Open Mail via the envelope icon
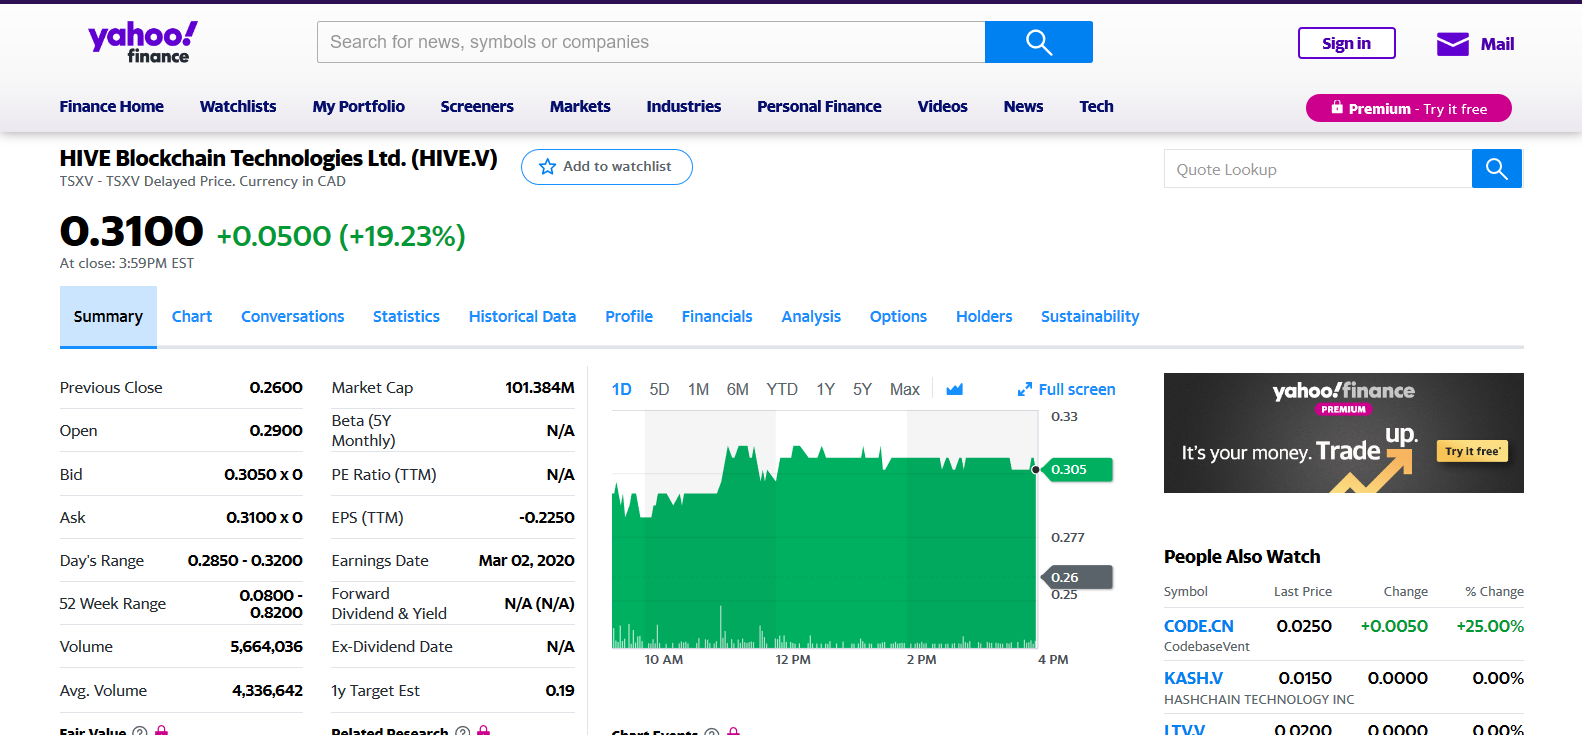 point(1452,44)
